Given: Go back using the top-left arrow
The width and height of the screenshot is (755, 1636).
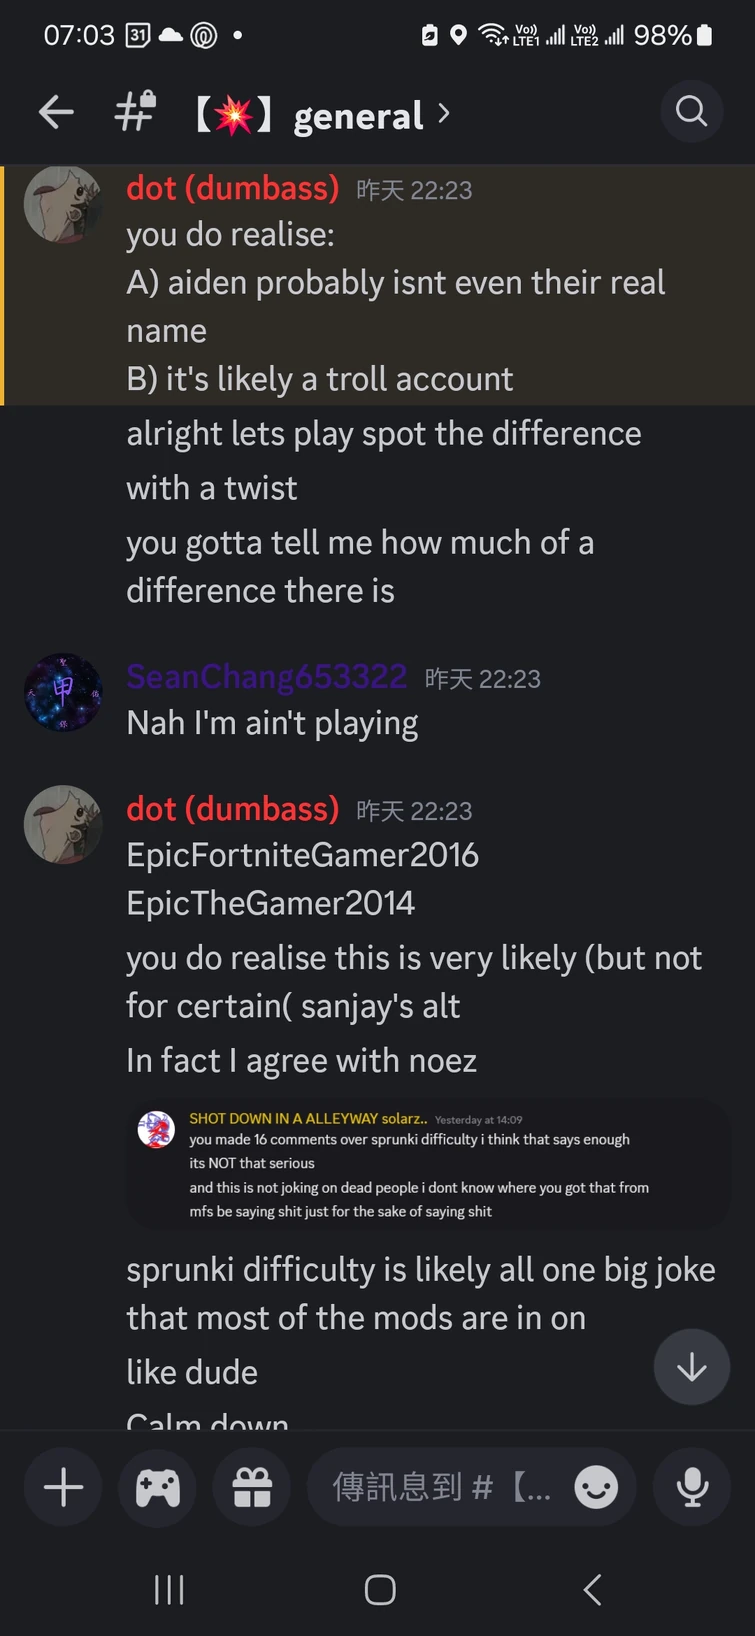Looking at the screenshot, I should [56, 112].
